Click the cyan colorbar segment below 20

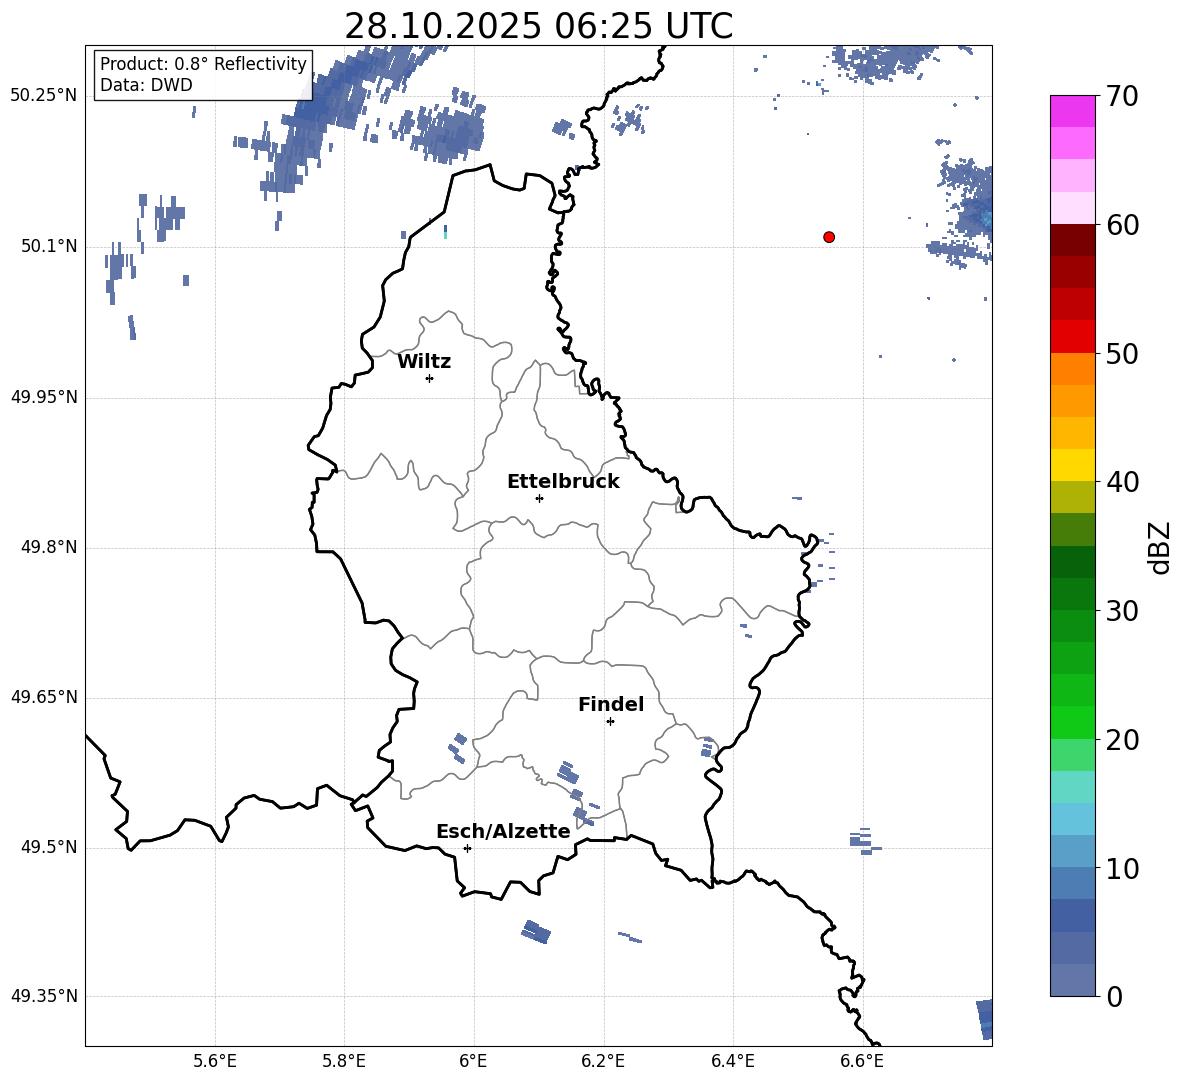pos(1073,787)
